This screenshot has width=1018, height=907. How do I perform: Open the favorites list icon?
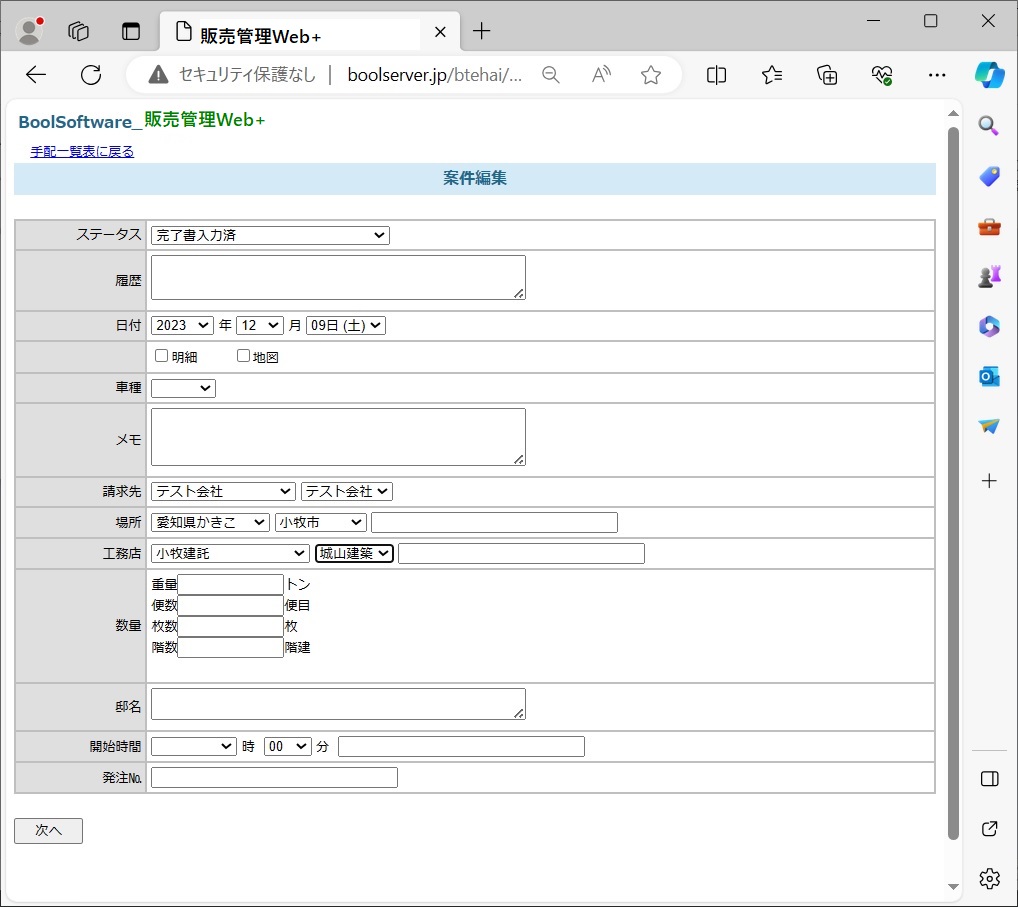(x=771, y=75)
